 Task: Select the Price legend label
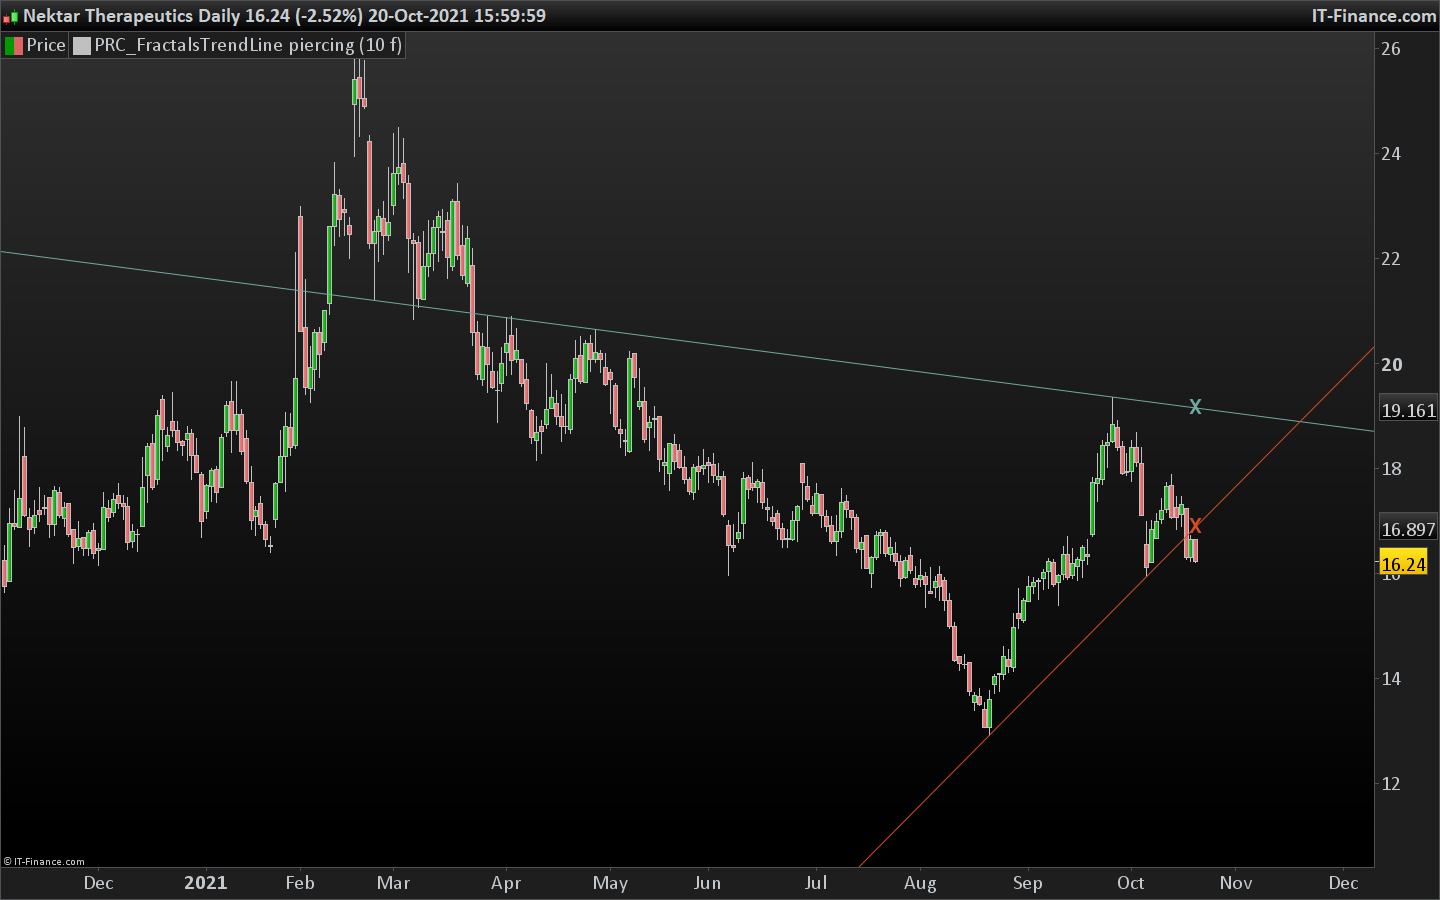[46, 45]
